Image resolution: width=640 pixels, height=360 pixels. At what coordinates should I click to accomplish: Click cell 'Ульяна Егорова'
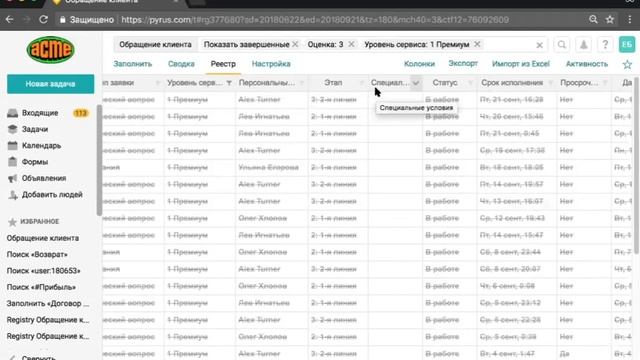268,167
